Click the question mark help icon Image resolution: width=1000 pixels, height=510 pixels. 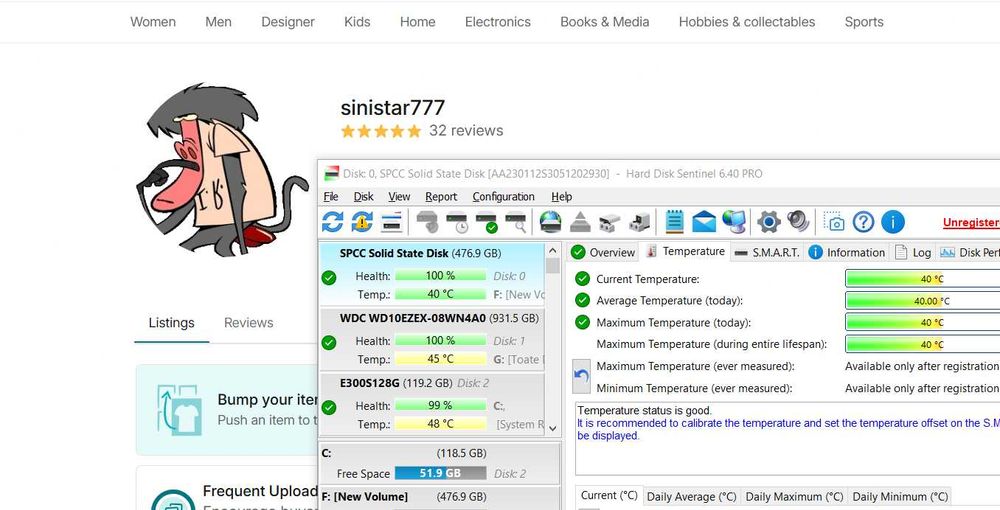(x=864, y=222)
